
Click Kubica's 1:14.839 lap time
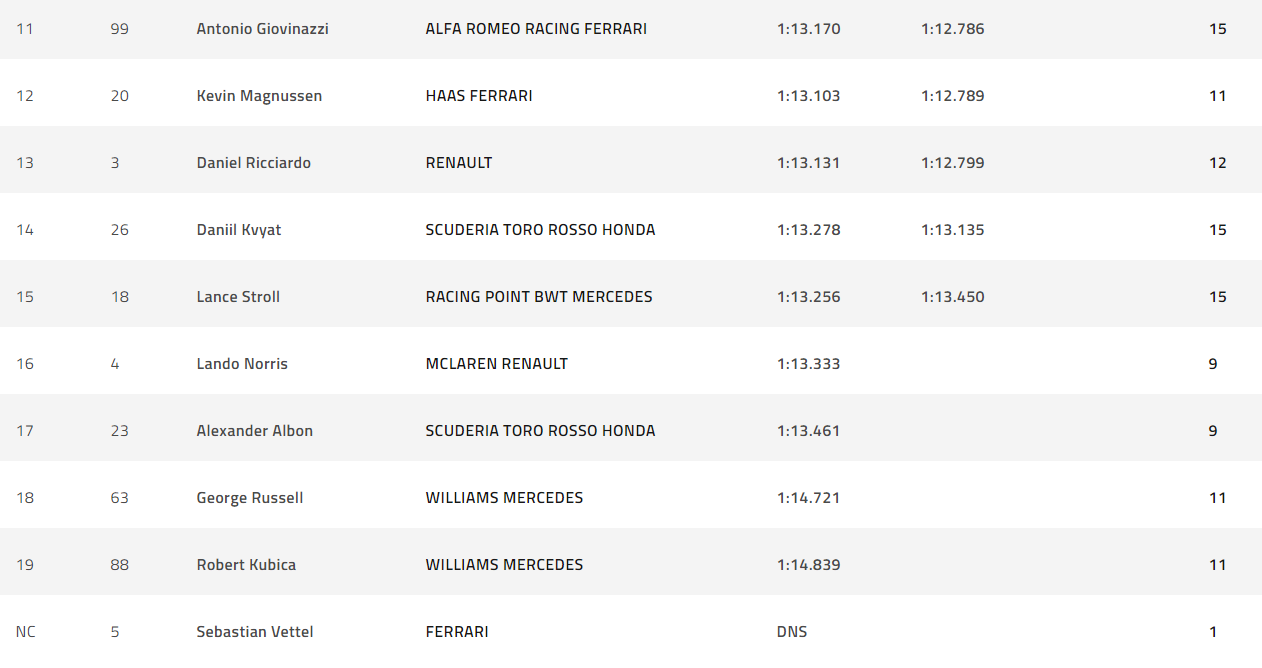[x=808, y=565]
